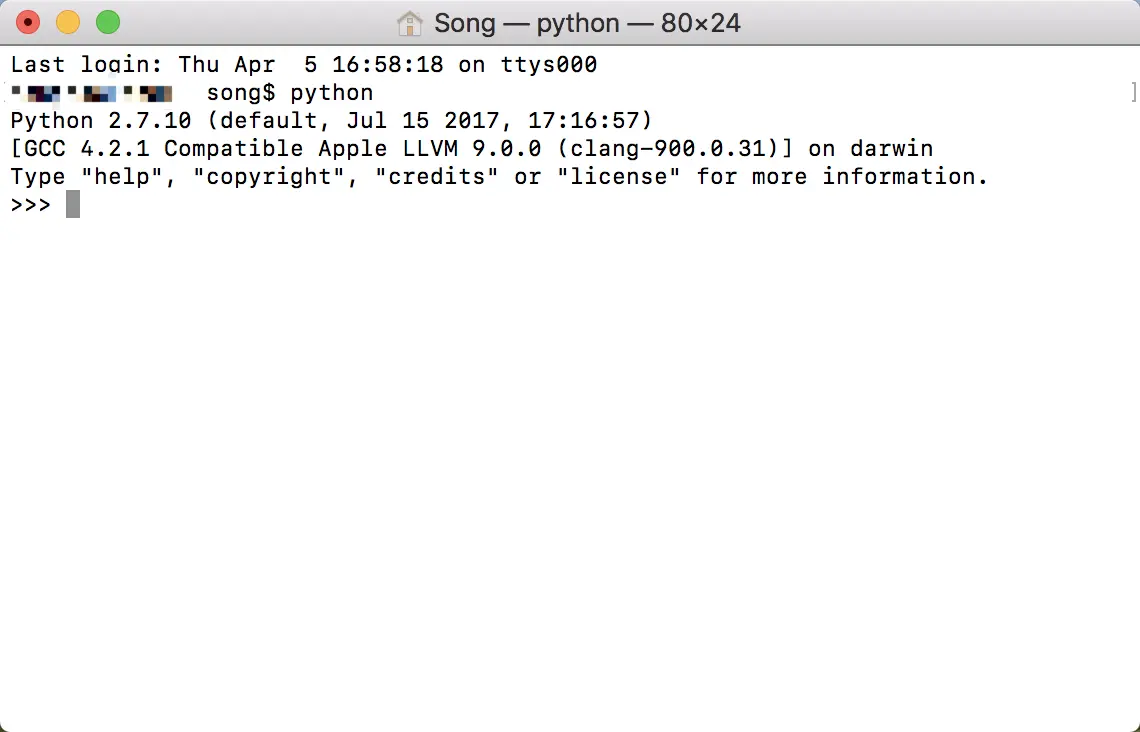Click the home folder icon in title bar
Screen dimensions: 1140x732
tap(409, 22)
